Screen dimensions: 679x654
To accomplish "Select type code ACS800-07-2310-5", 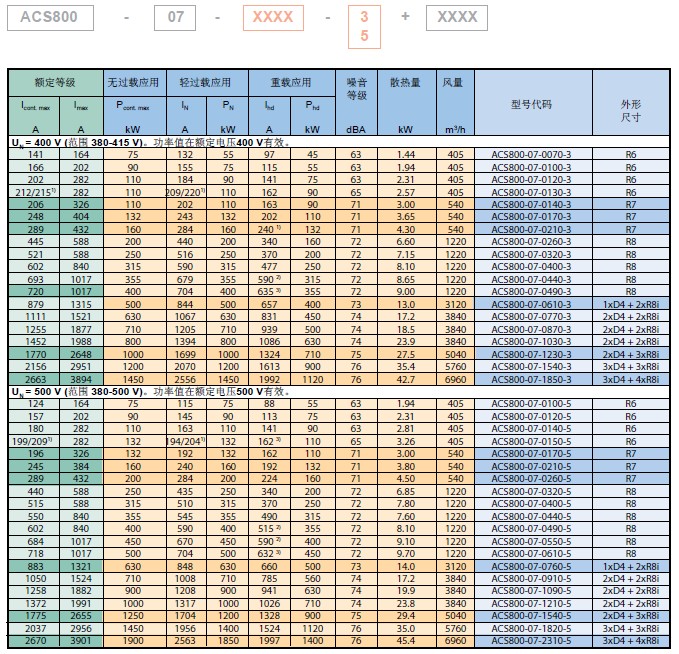I will click(531, 640).
